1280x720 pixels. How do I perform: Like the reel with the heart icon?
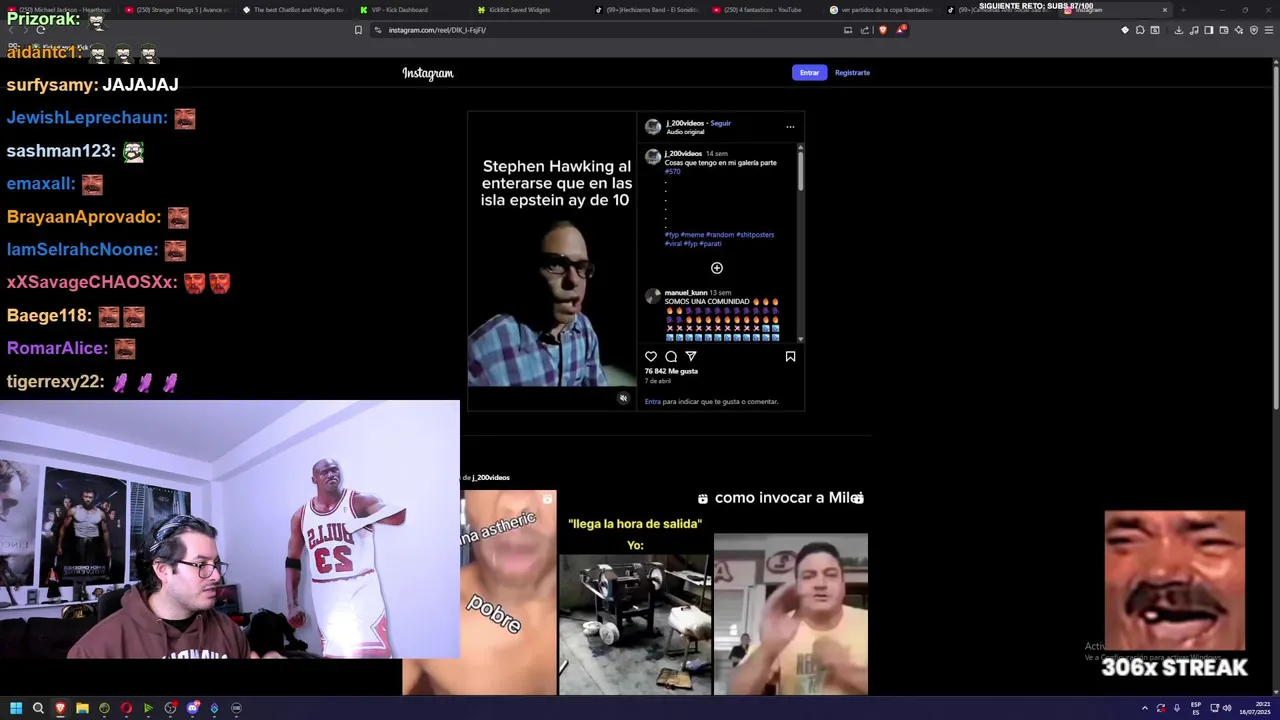[x=651, y=356]
